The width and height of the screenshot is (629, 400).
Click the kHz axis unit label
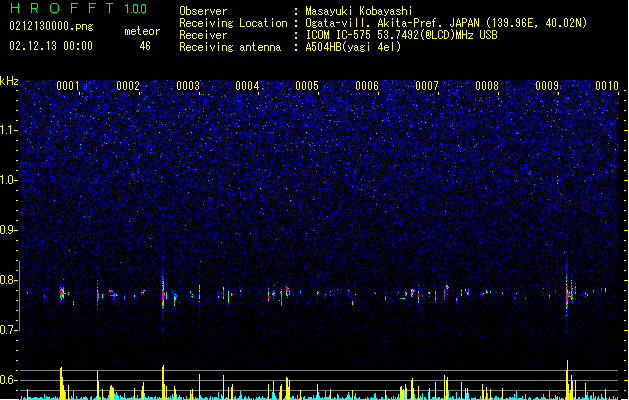tap(9, 81)
